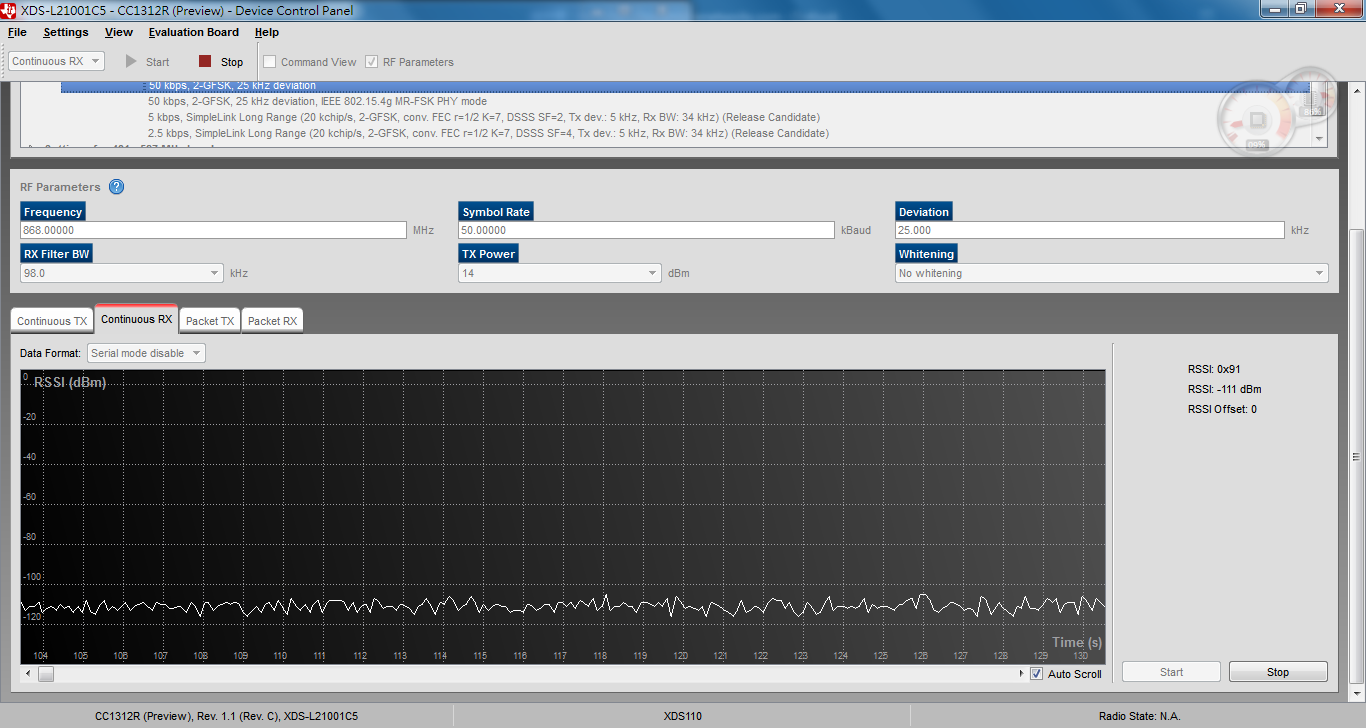Open the Whitening dropdown
The image size is (1366, 728).
click(x=1112, y=273)
